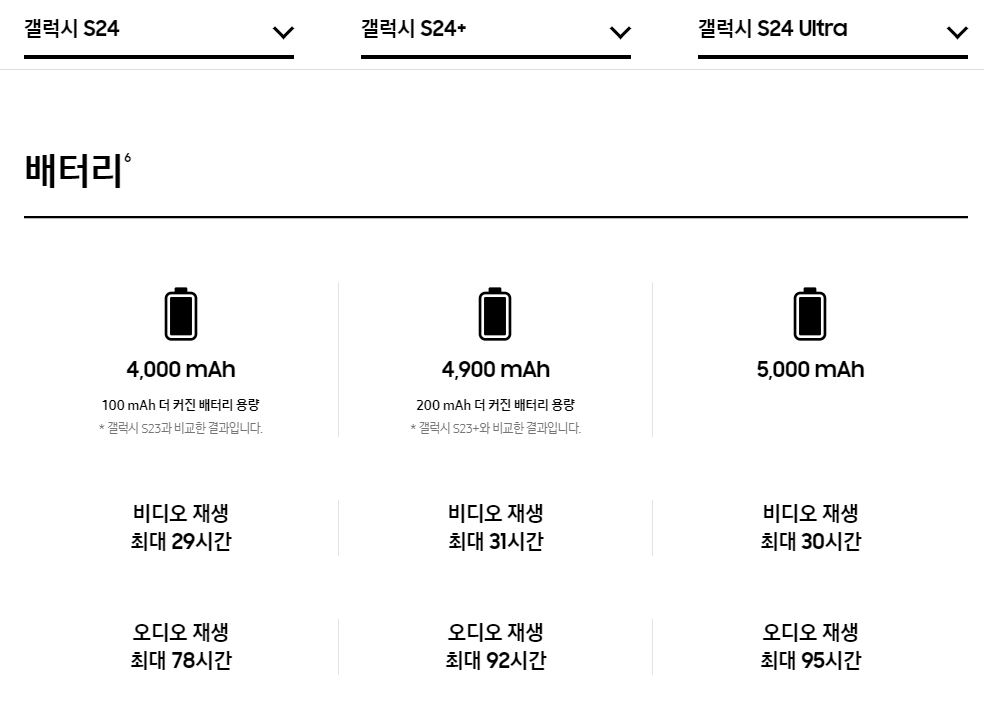Switch to the Galaxy S24 Ultra column
The width and height of the screenshot is (984, 710).
[x=774, y=29]
